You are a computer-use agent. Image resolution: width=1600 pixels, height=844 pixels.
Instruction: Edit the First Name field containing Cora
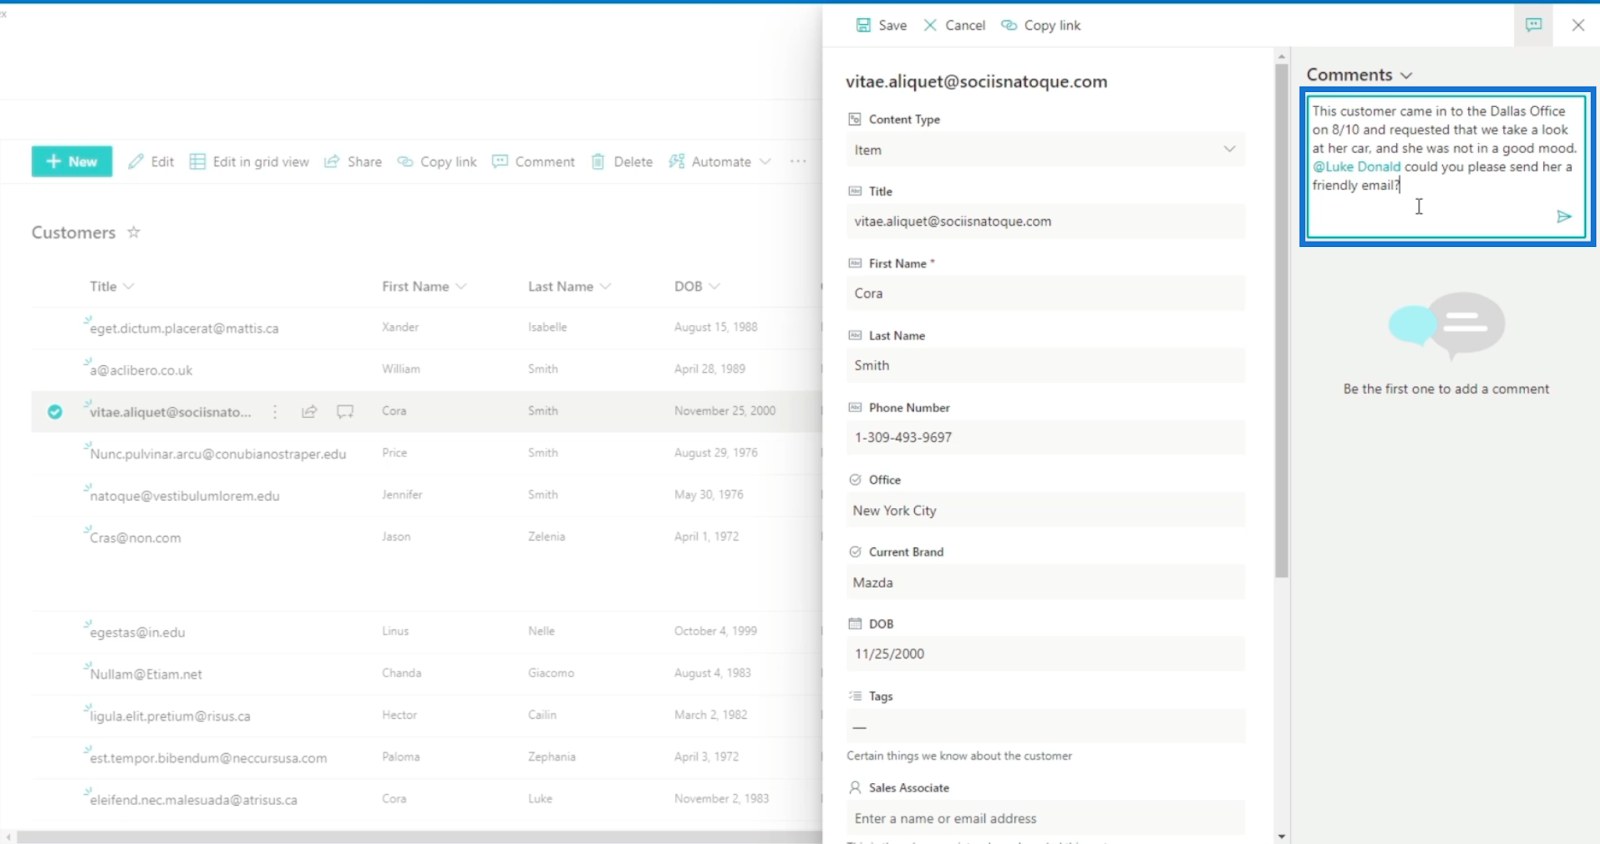pyautogui.click(x=1045, y=293)
